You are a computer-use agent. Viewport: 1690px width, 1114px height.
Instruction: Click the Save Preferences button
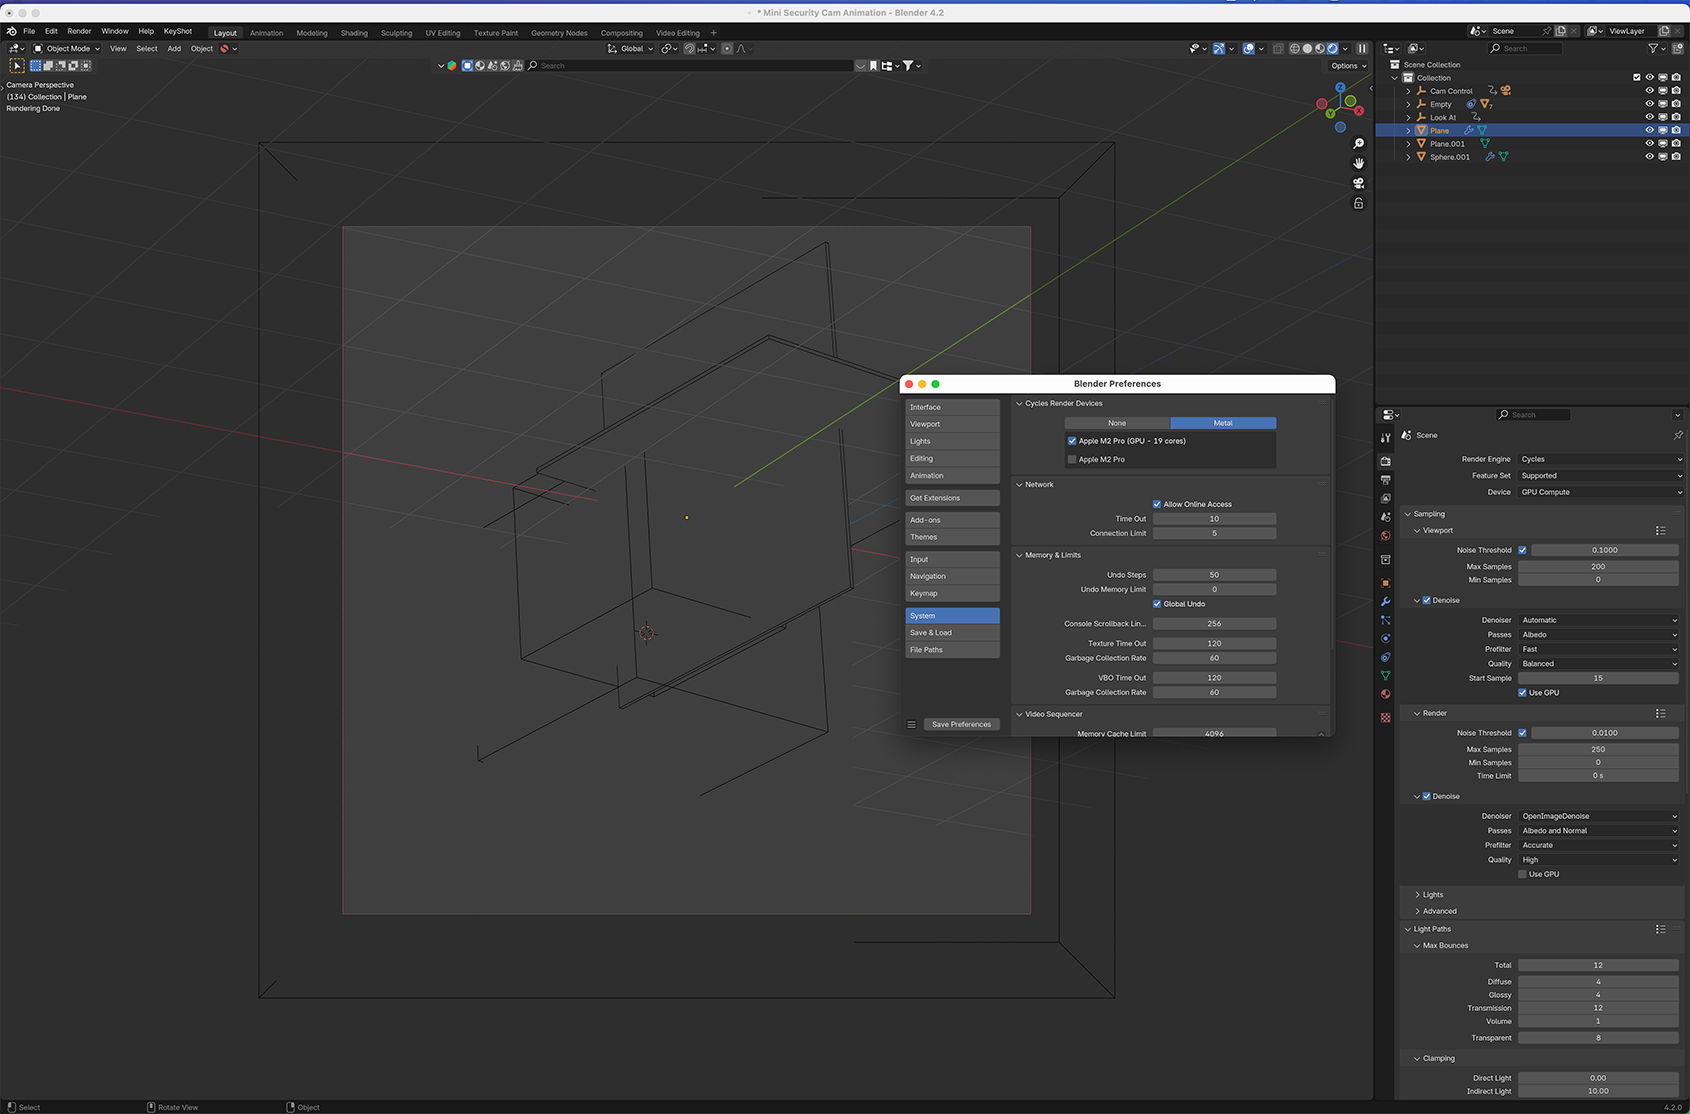[x=961, y=724]
